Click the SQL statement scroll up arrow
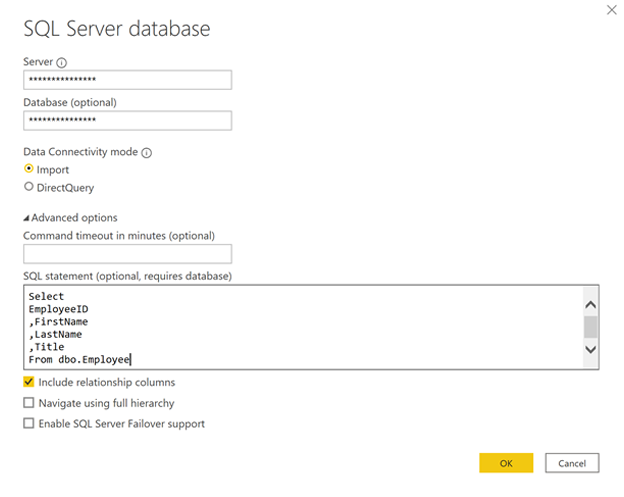The height and width of the screenshot is (497, 624). tap(590, 305)
